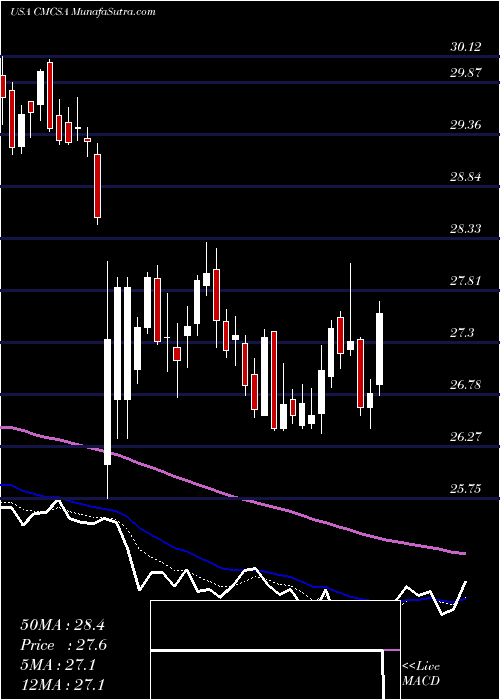The image size is (500, 700).
Task: Click the 50MA : 28.4 readout
Action: pos(62,625)
